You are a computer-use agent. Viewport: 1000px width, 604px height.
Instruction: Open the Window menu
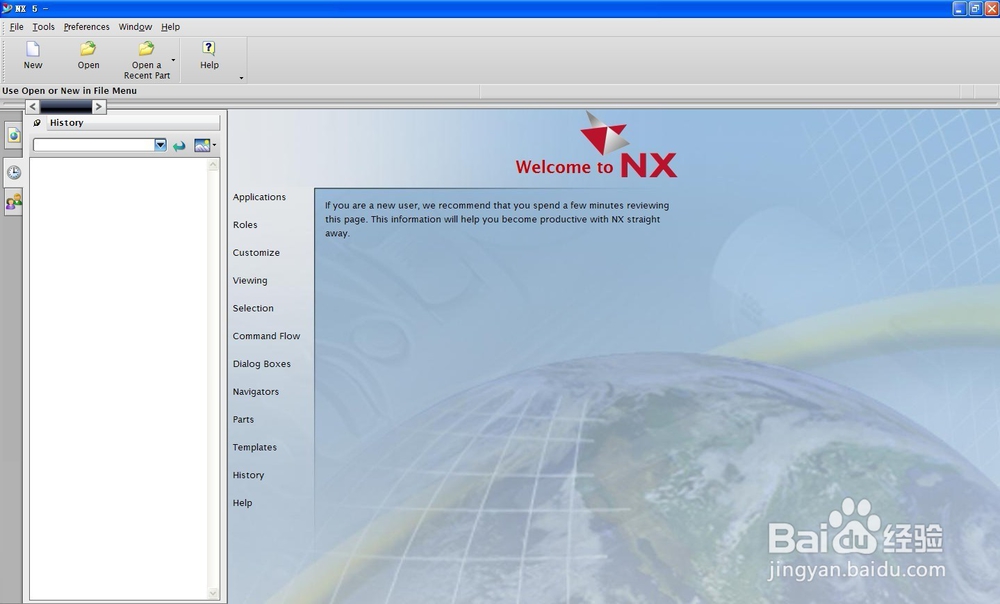(x=135, y=27)
